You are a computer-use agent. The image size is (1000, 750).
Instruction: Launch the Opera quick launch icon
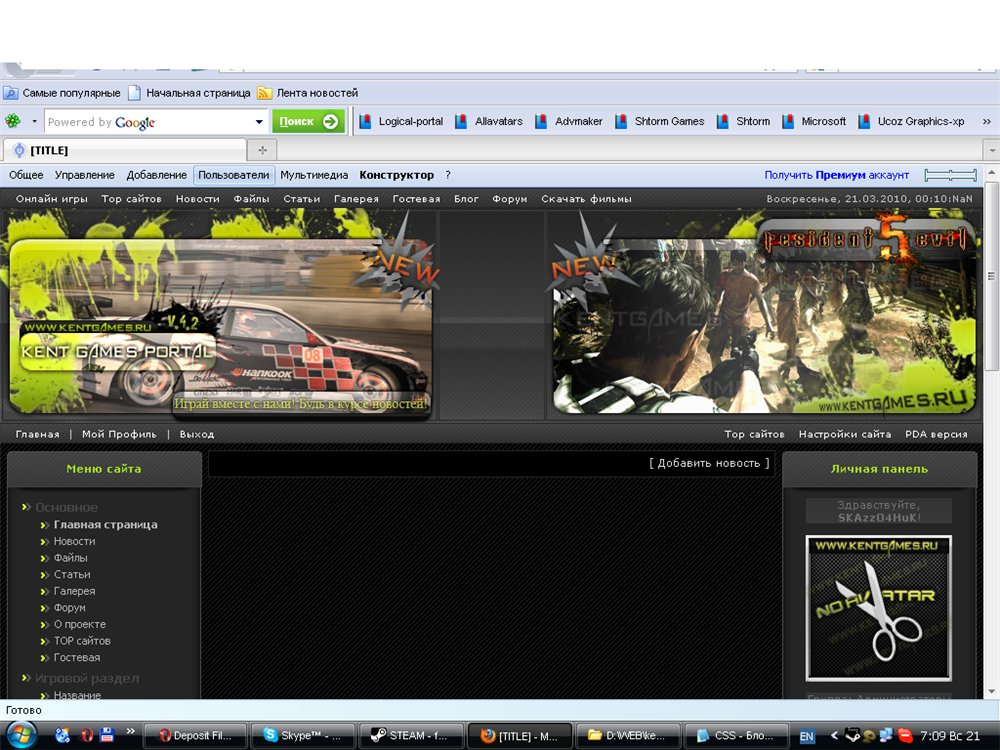tap(86, 735)
